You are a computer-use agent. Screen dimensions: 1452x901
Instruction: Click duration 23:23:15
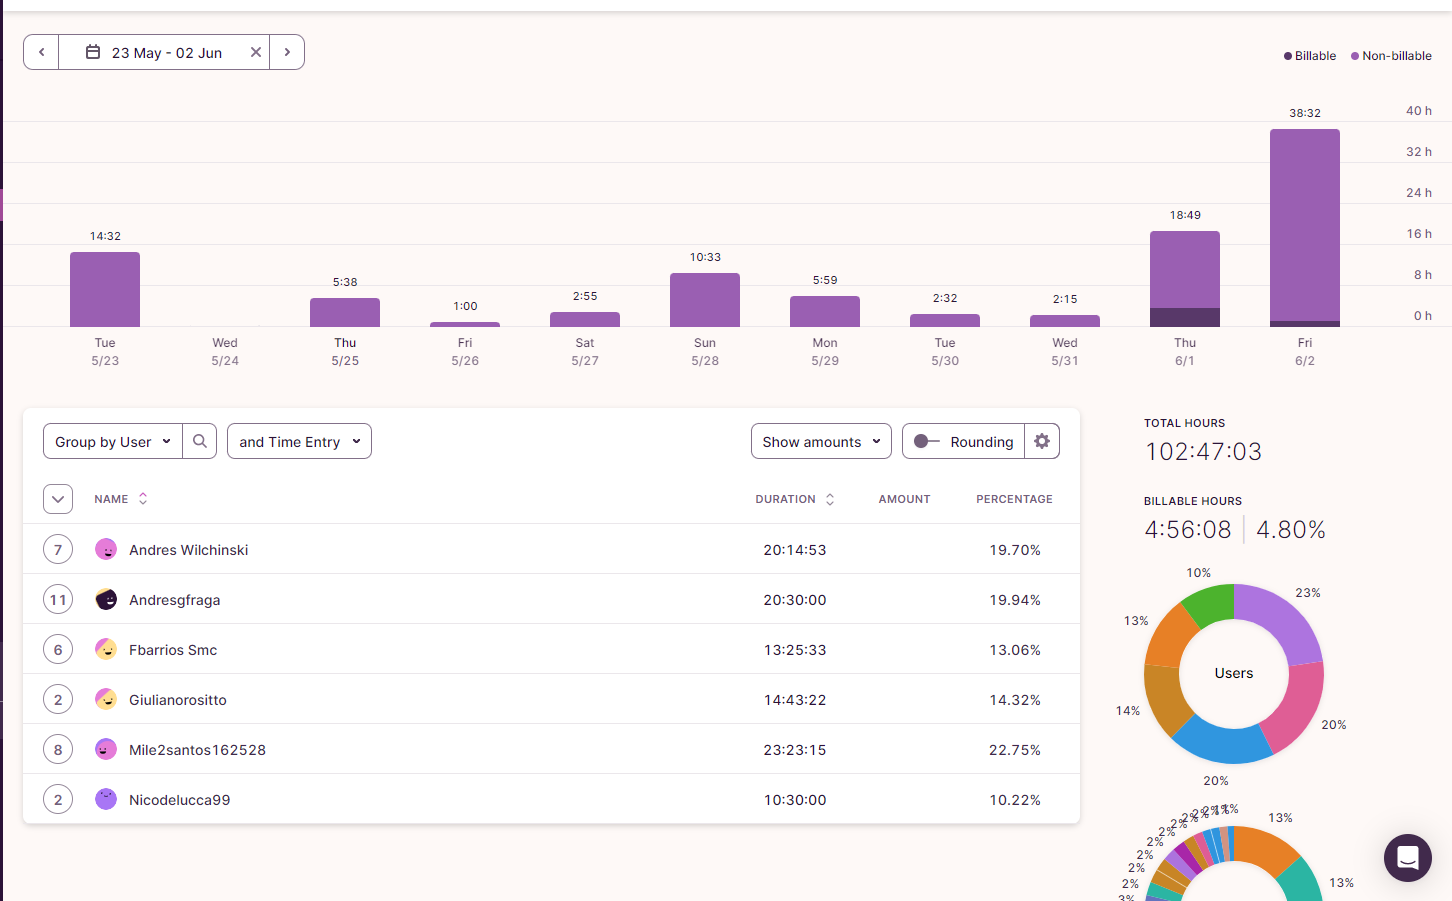[795, 750]
